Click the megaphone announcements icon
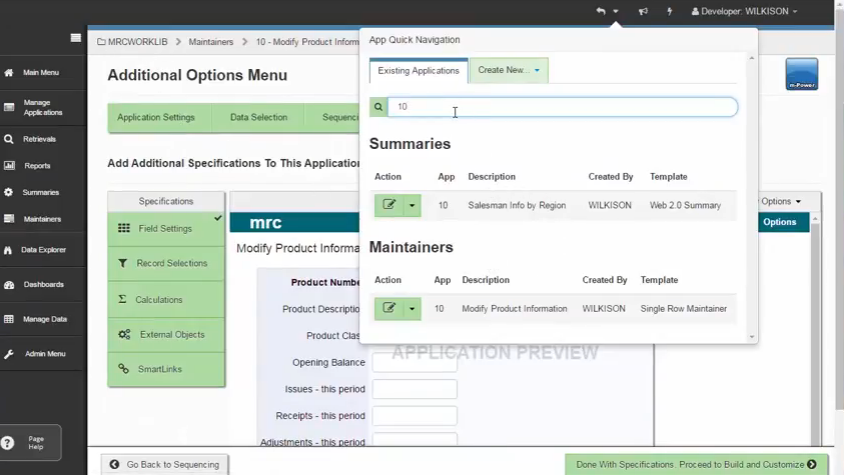Viewport: 844px width, 475px height. [x=643, y=11]
